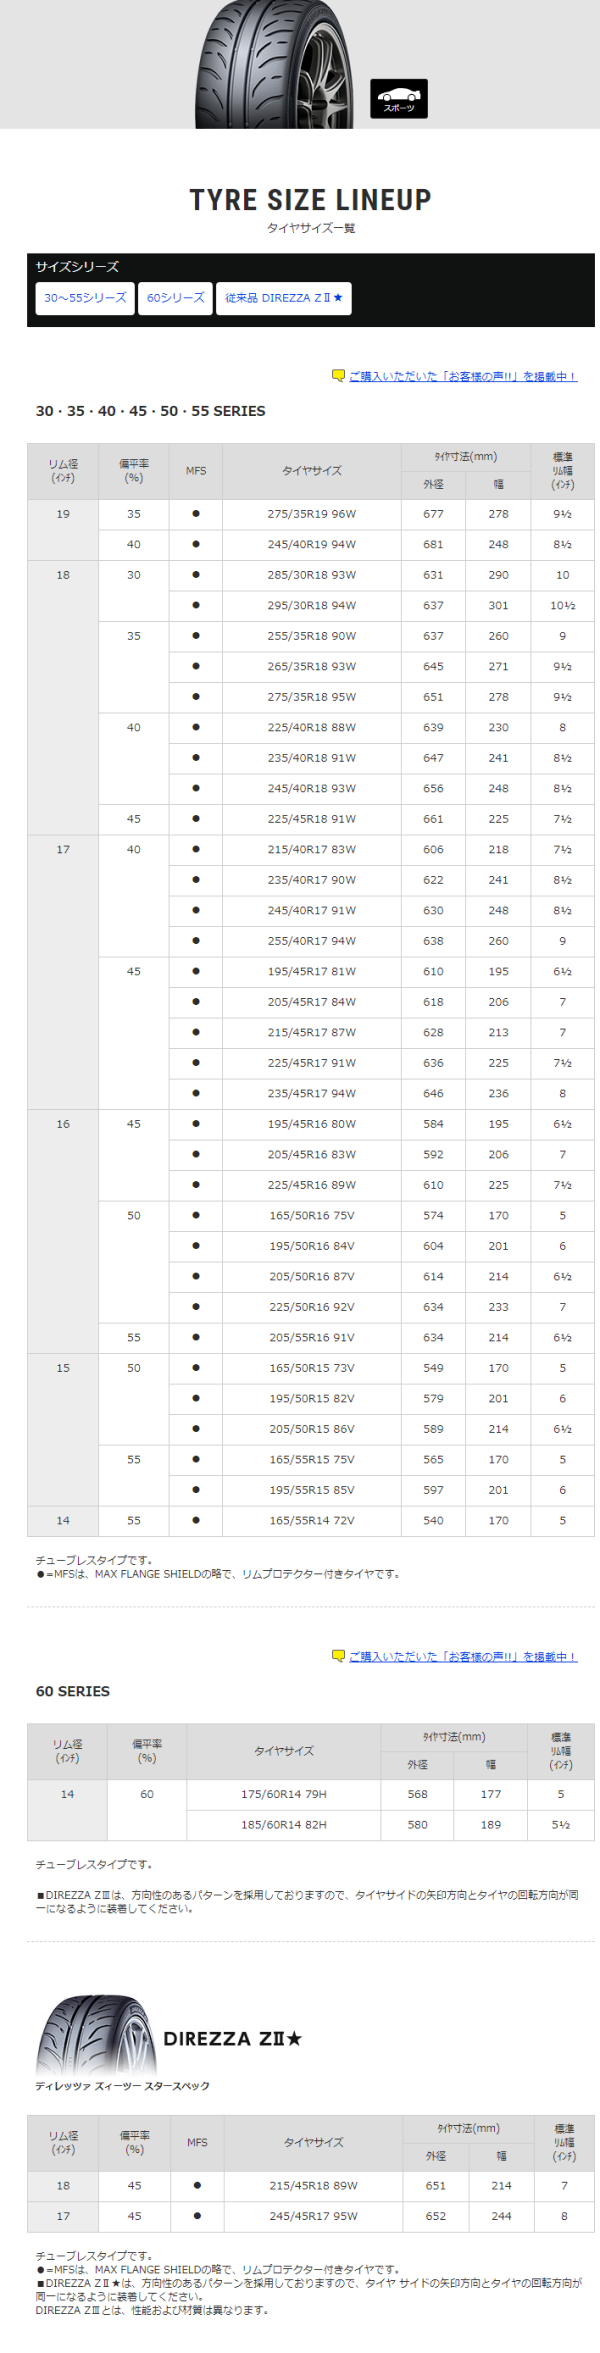Click the DIREZZA ZⅡ★ tire thumbnail
This screenshot has width=600, height=2353.
(x=96, y=2038)
